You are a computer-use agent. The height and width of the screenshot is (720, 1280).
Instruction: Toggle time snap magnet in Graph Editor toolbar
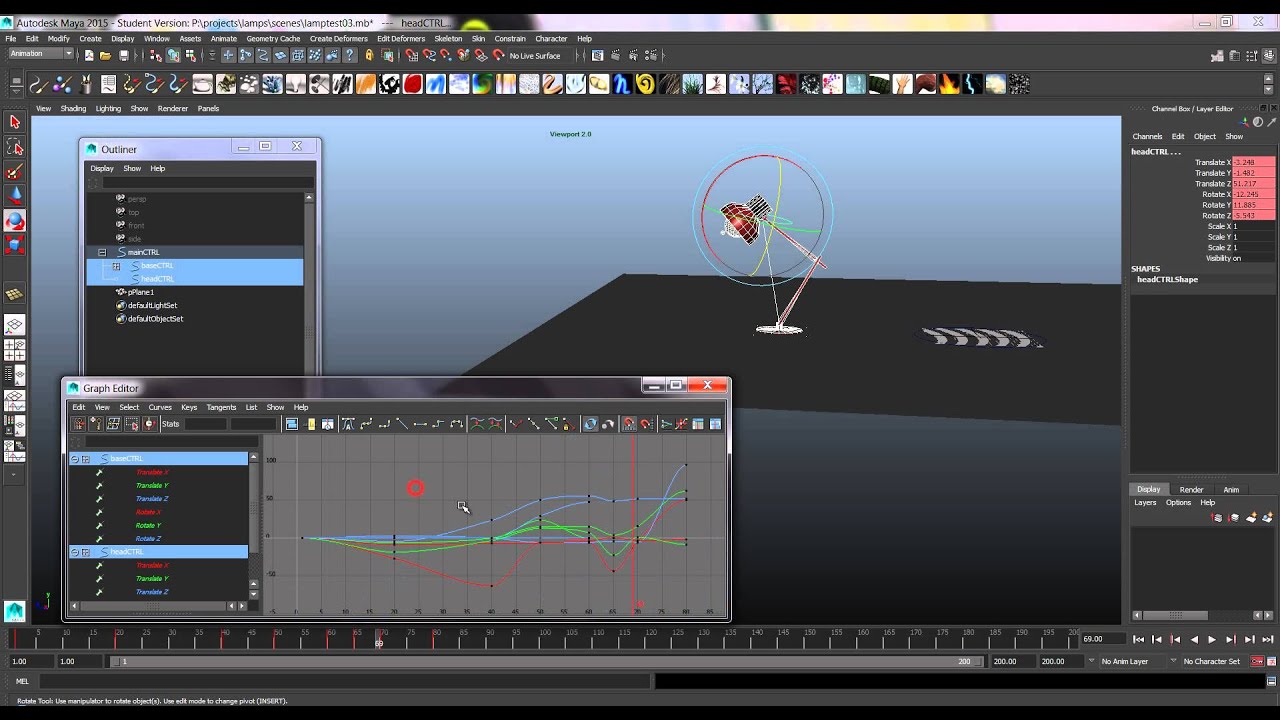pyautogui.click(x=629, y=424)
